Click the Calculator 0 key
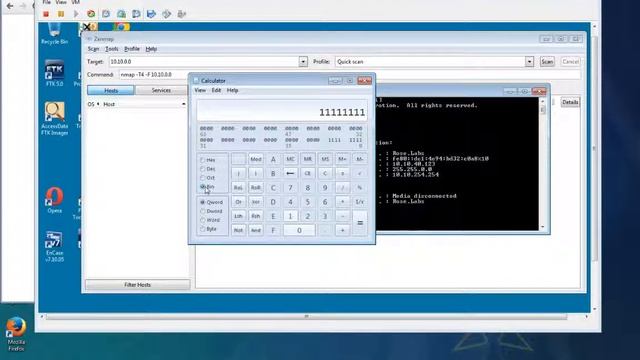This screenshot has height=360, width=640. 299,231
